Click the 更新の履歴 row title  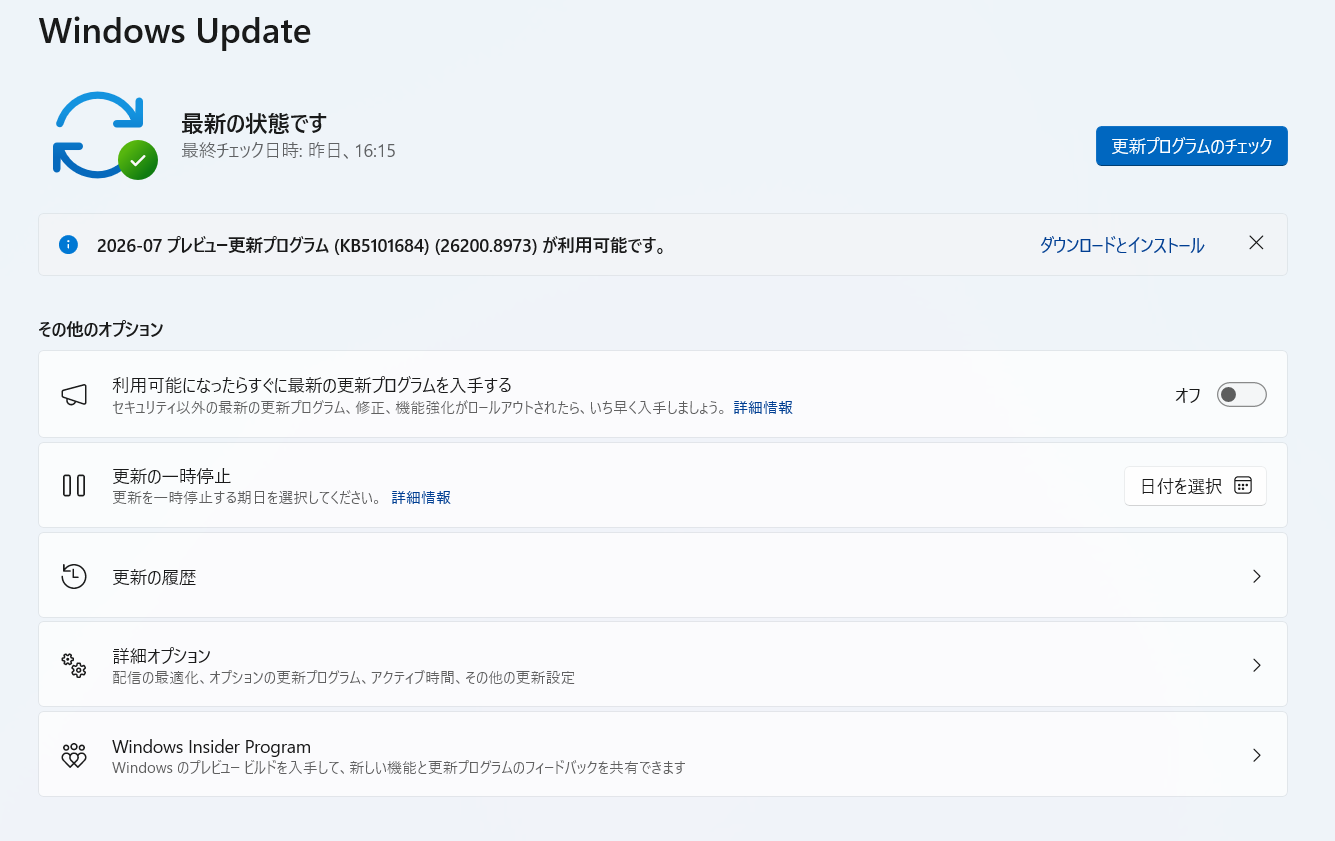pyautogui.click(x=154, y=577)
